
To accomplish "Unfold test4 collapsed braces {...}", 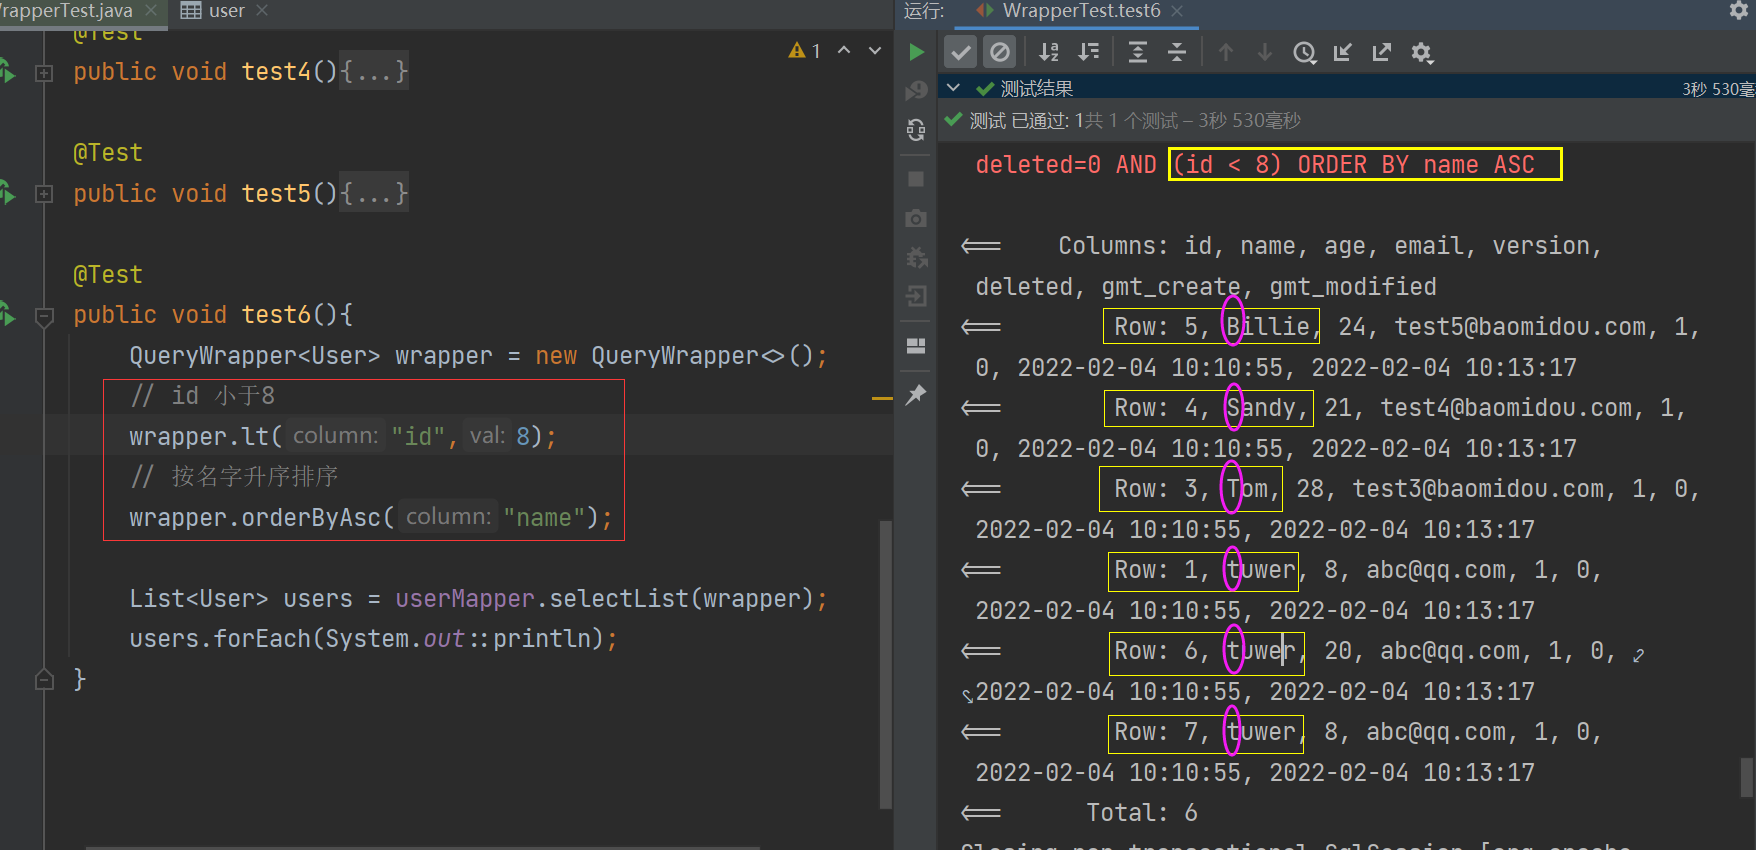I will [x=374, y=72].
